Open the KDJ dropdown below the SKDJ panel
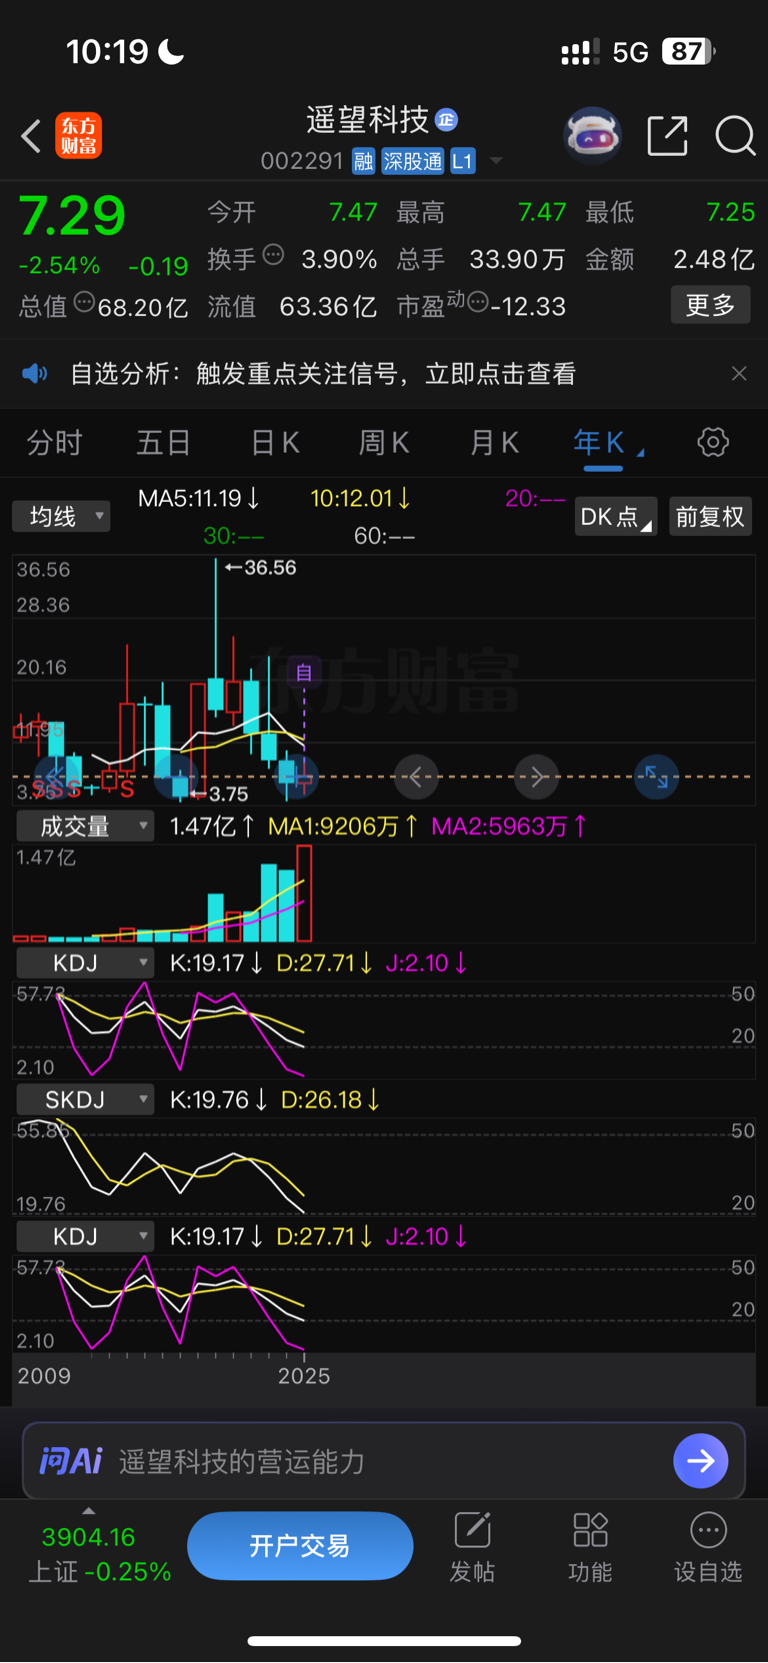 [x=85, y=1237]
